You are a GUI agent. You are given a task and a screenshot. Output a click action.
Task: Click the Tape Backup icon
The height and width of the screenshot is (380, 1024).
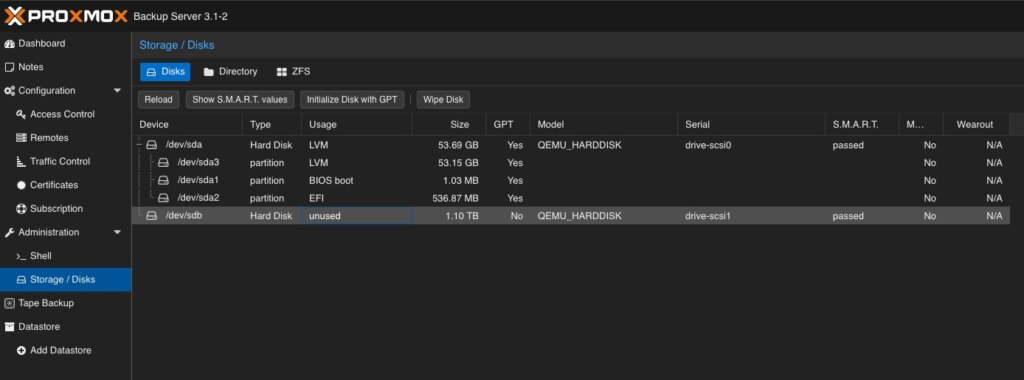9,303
